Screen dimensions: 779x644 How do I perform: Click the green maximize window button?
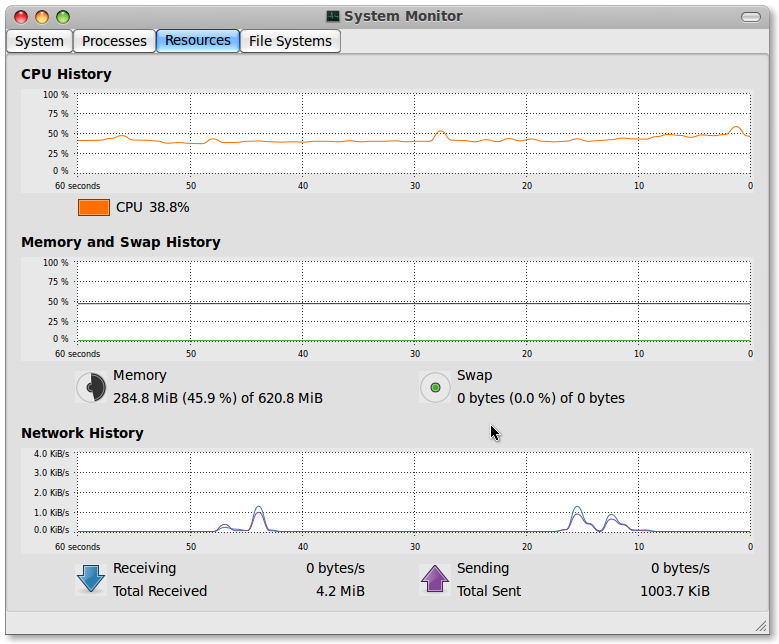[x=63, y=17]
